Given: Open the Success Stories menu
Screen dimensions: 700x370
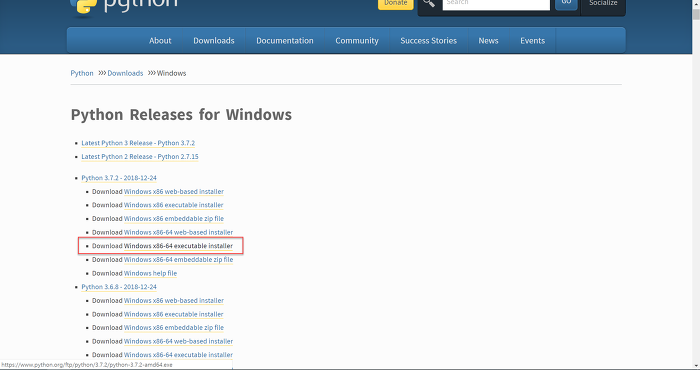Looking at the screenshot, I should tap(429, 41).
